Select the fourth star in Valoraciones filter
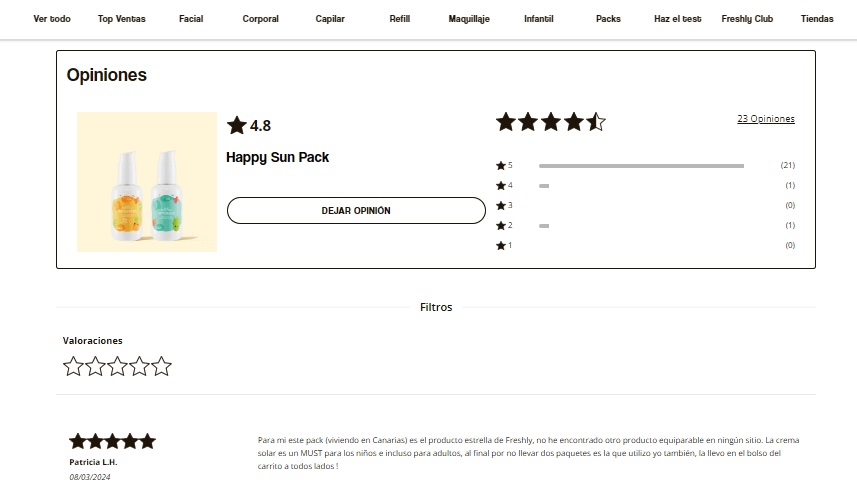 139,366
